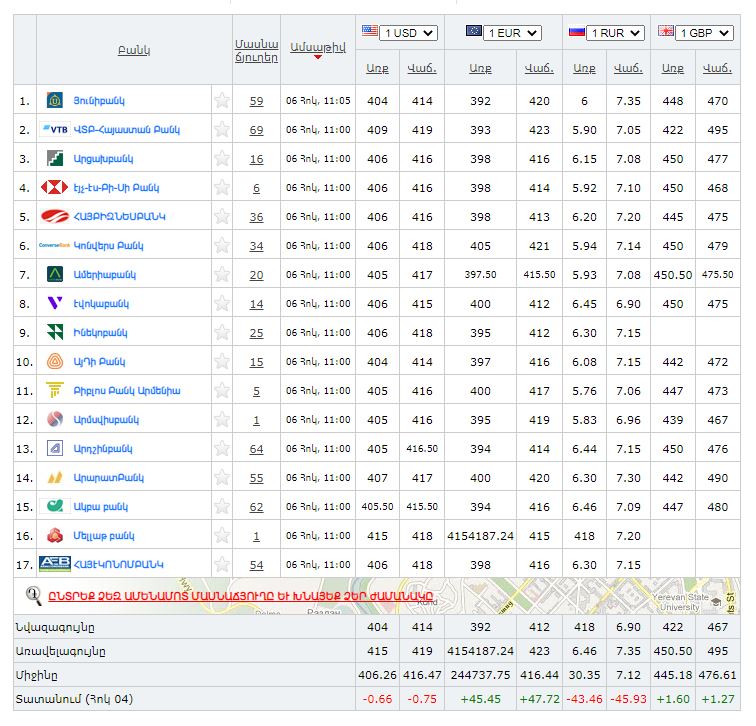Click the AEB bank logo in row 17

click(x=54, y=565)
